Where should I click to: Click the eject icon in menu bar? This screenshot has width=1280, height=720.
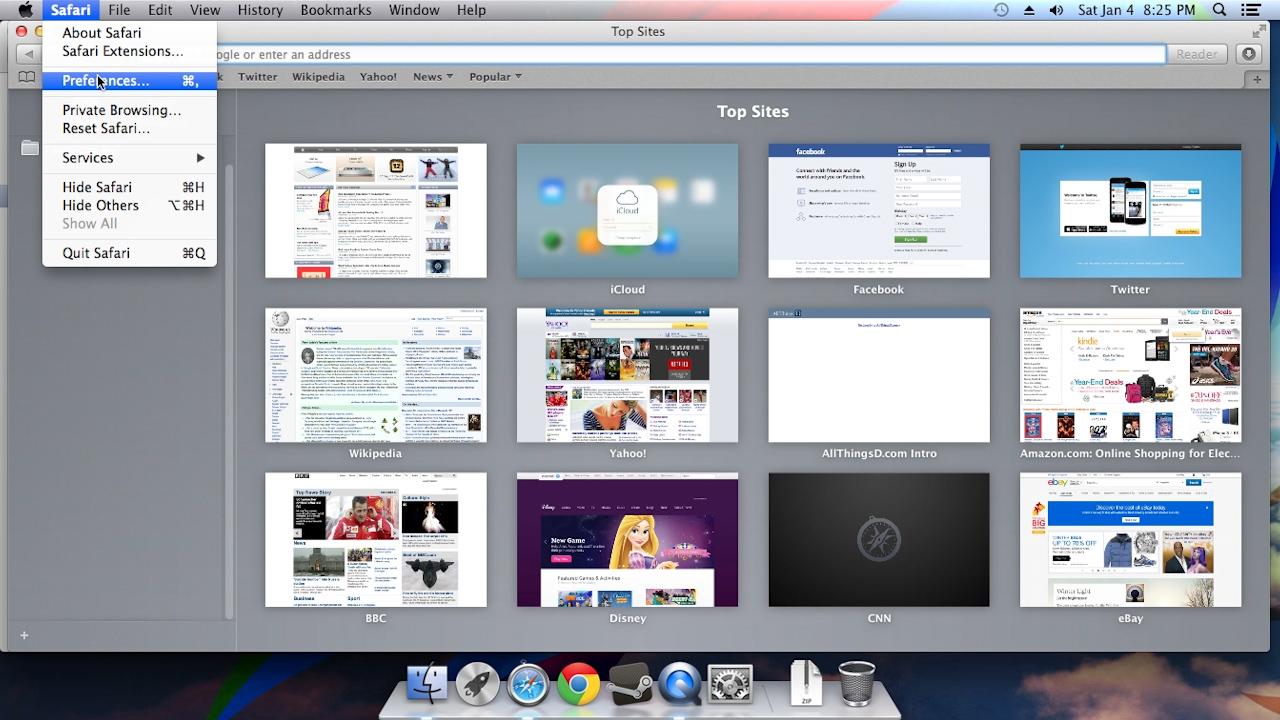(1029, 10)
